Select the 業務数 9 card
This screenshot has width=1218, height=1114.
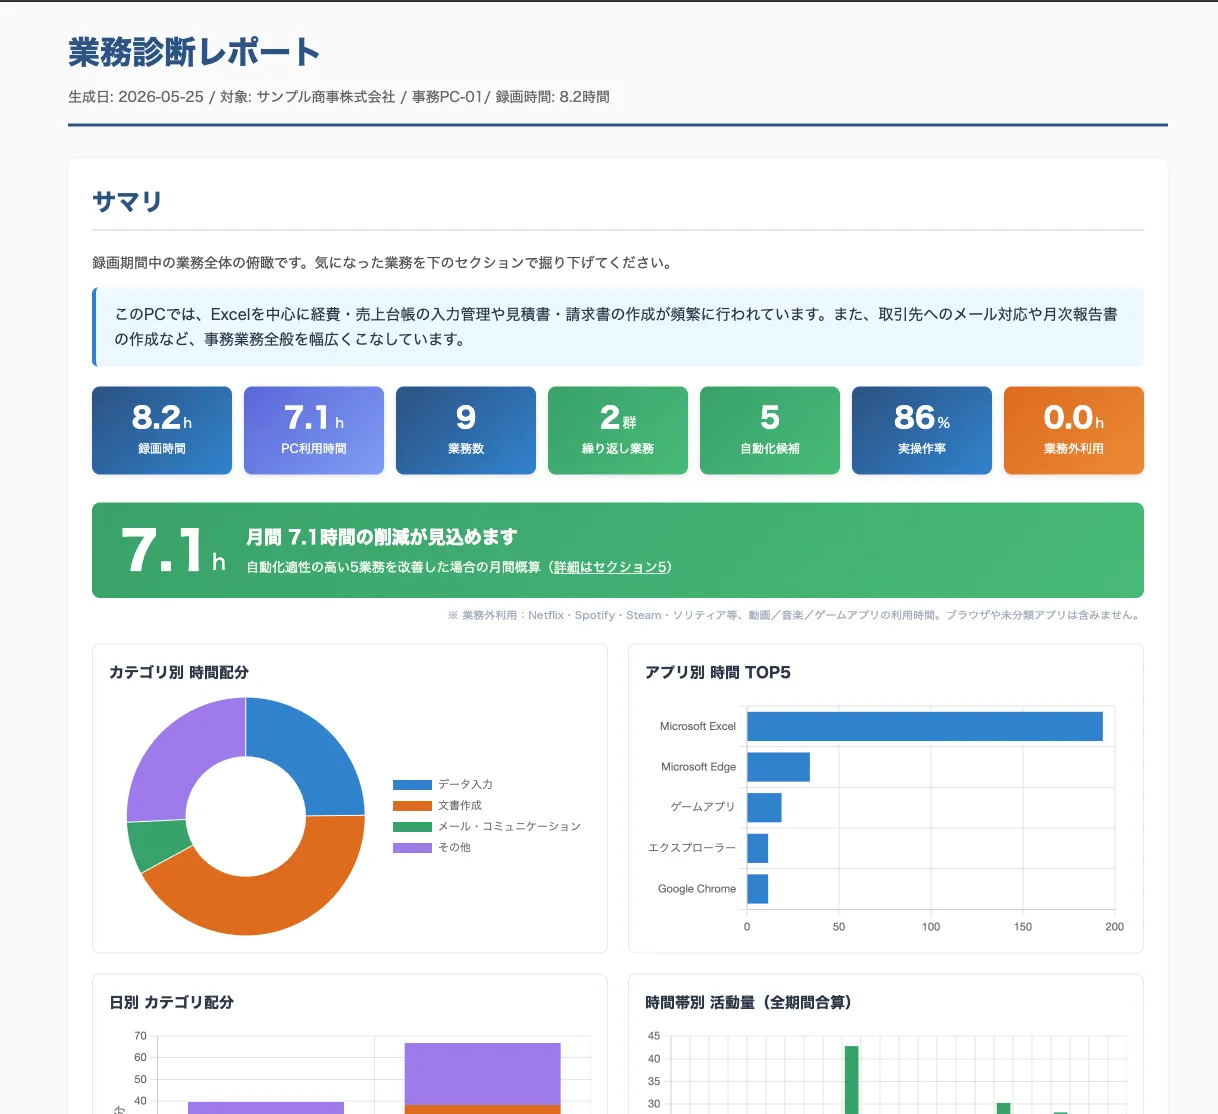click(466, 430)
